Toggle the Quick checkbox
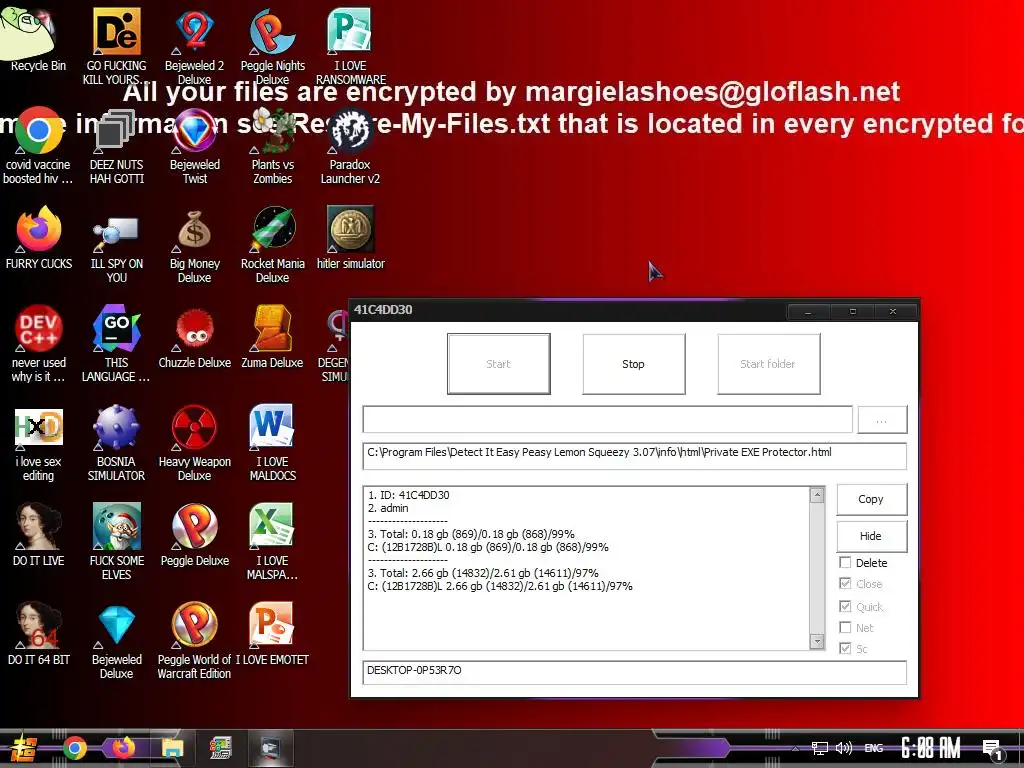 click(x=845, y=606)
